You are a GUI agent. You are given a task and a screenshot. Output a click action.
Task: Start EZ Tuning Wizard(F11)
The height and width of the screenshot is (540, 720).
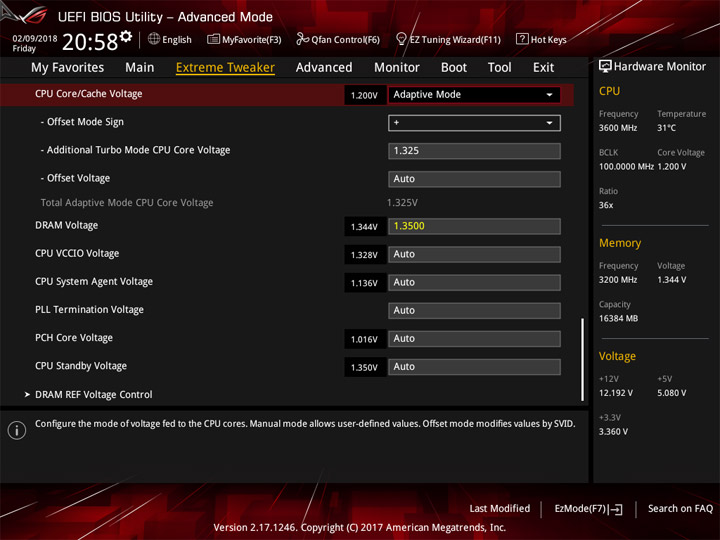click(448, 39)
